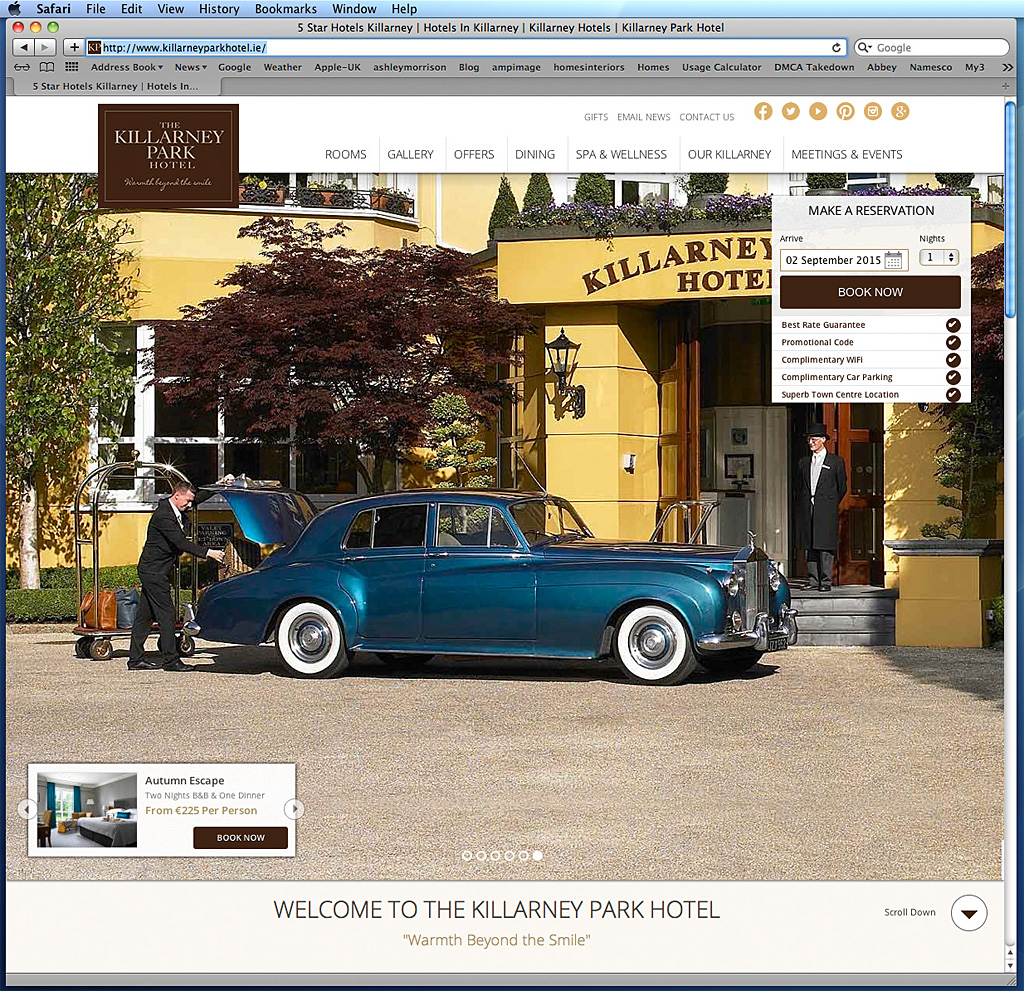Open the News bookmarks dropdown
The width and height of the screenshot is (1024, 991).
(188, 67)
